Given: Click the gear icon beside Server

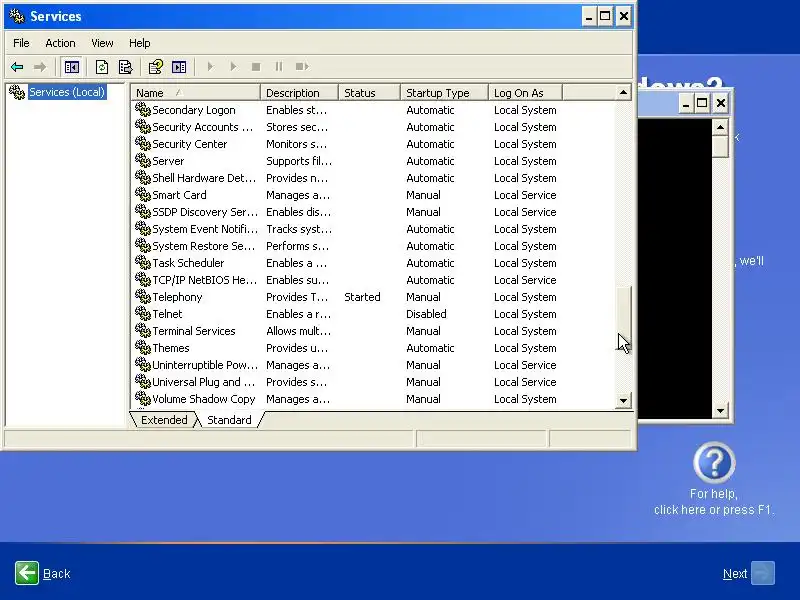Looking at the screenshot, I should pos(142,160).
